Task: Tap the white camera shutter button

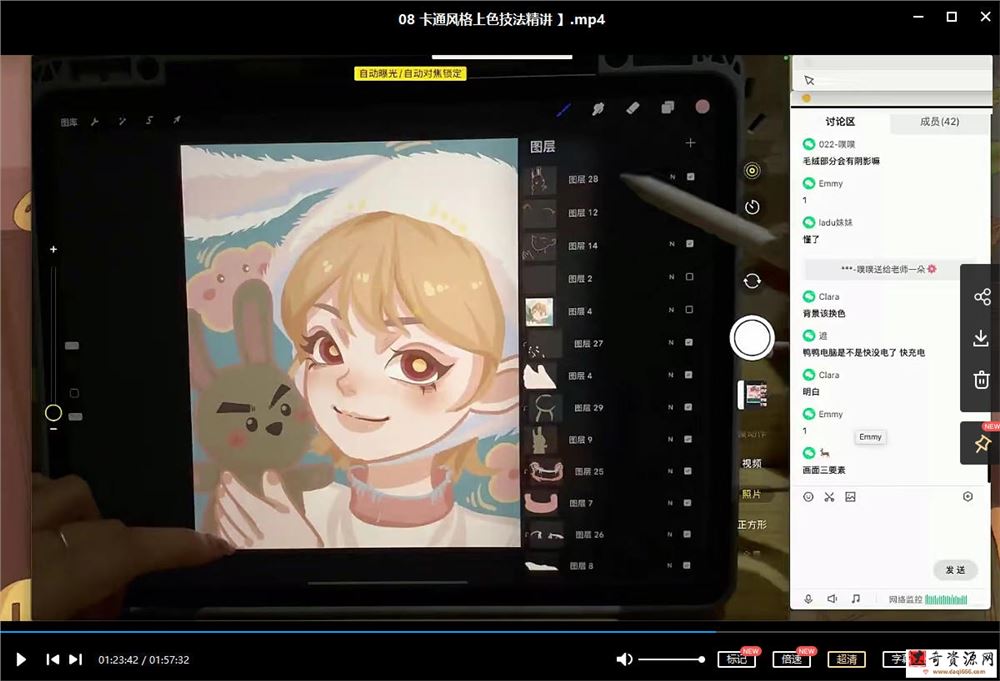Action: pyautogui.click(x=752, y=338)
